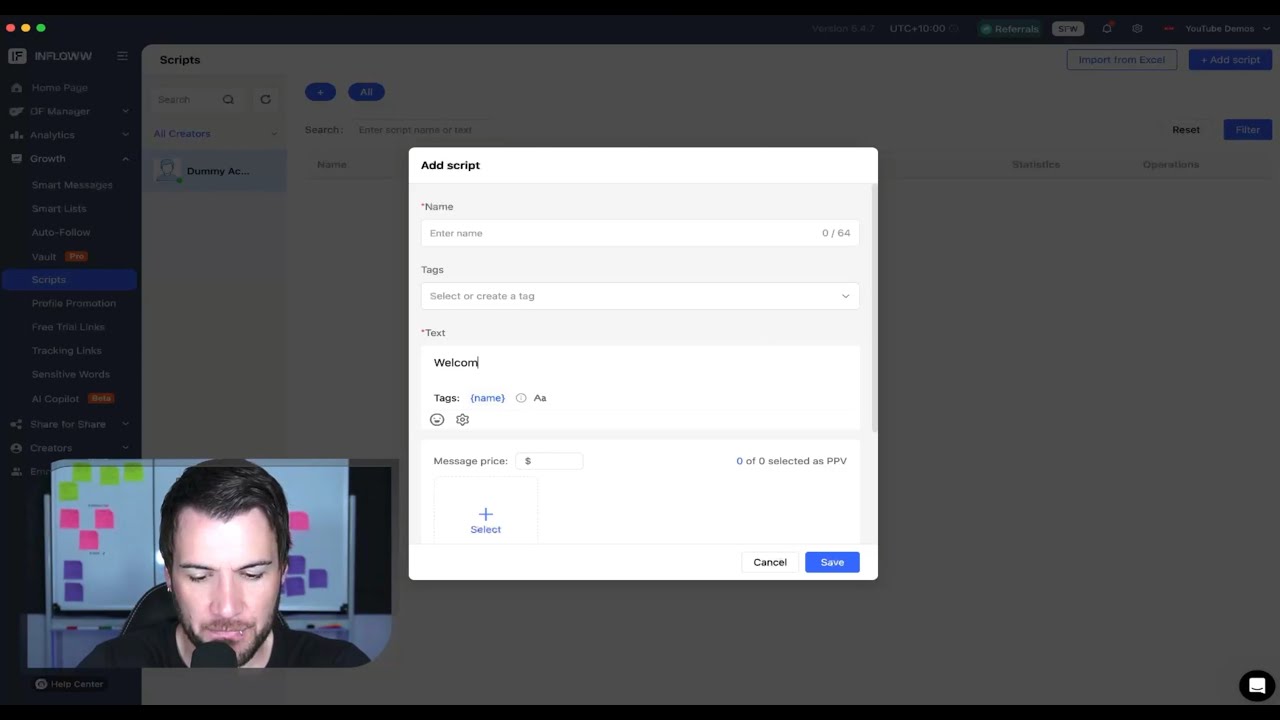Image resolution: width=1280 pixels, height=720 pixels.
Task: Click the creator search magnifier icon
Action: (228, 100)
